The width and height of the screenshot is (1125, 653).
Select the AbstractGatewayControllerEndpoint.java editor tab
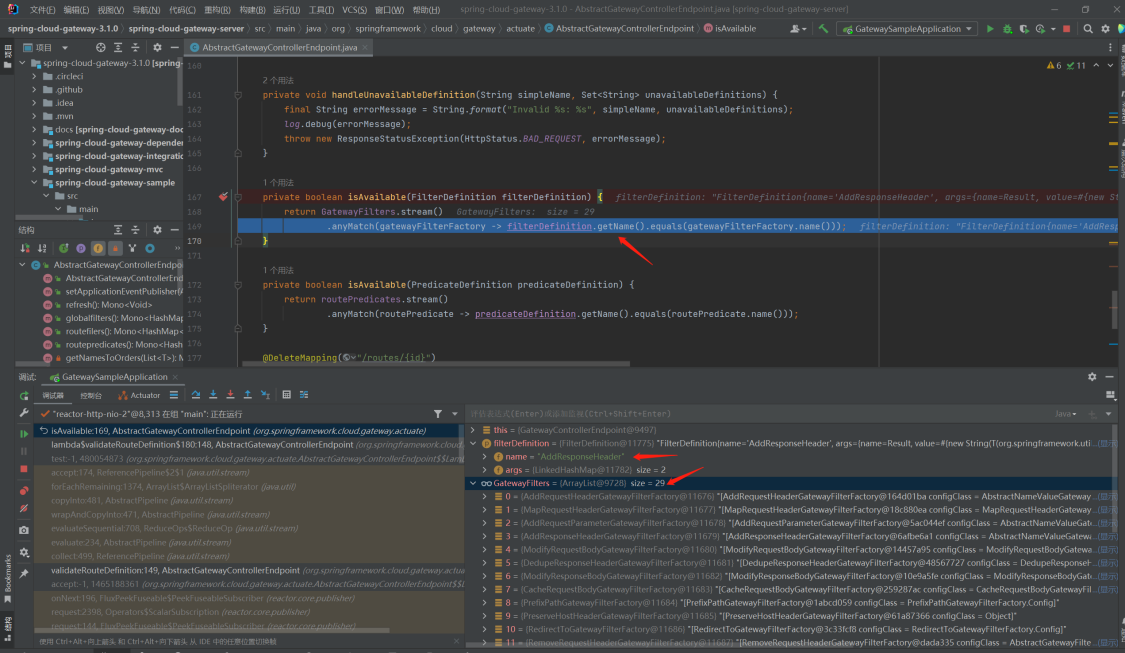(x=279, y=47)
